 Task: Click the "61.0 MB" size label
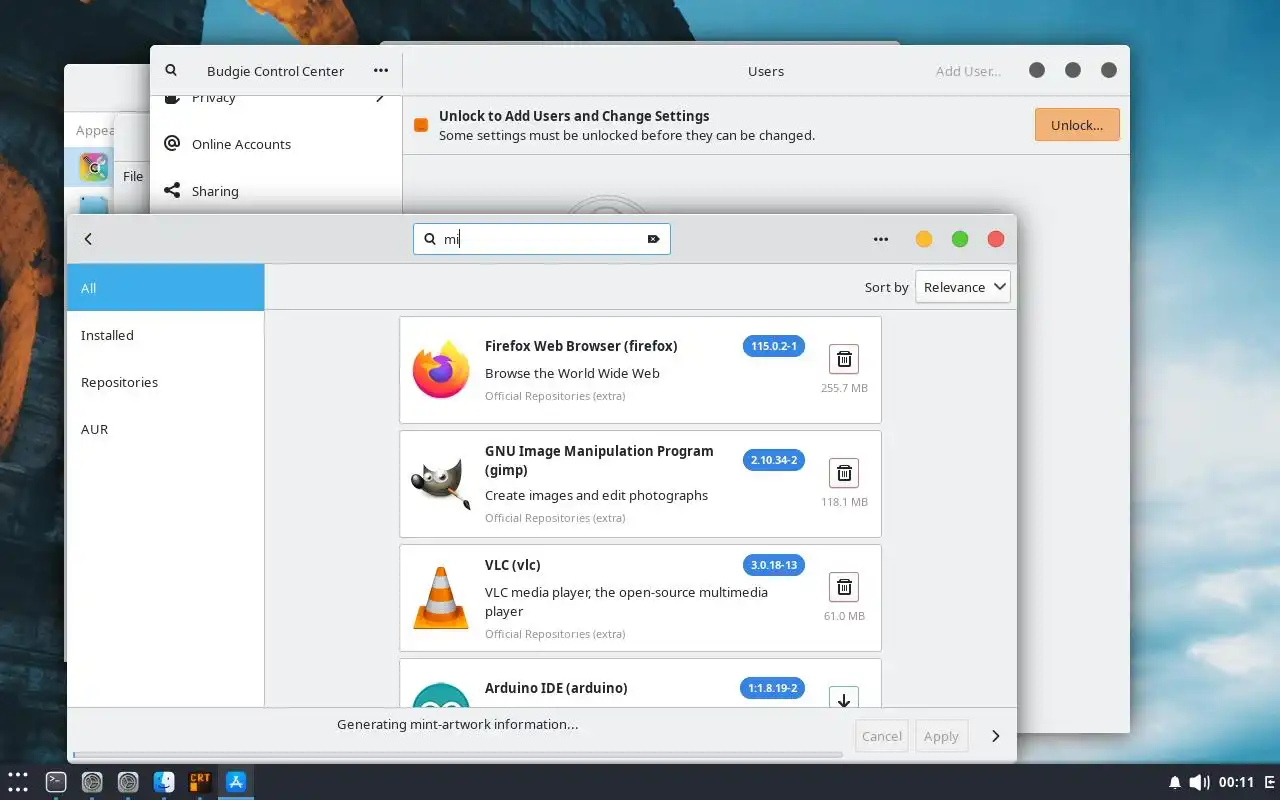click(844, 616)
